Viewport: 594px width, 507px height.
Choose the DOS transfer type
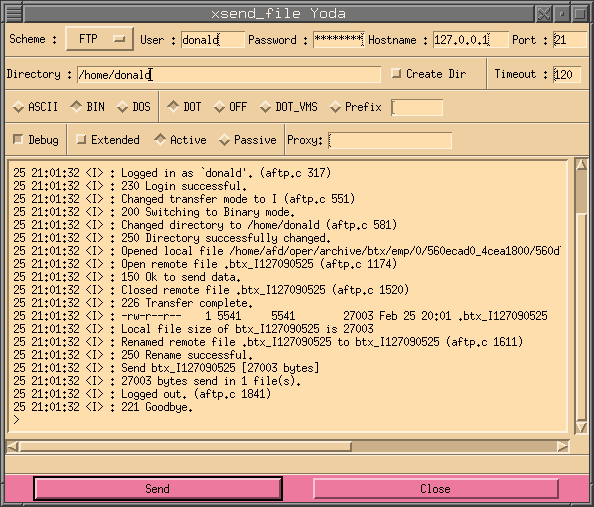tap(134, 107)
